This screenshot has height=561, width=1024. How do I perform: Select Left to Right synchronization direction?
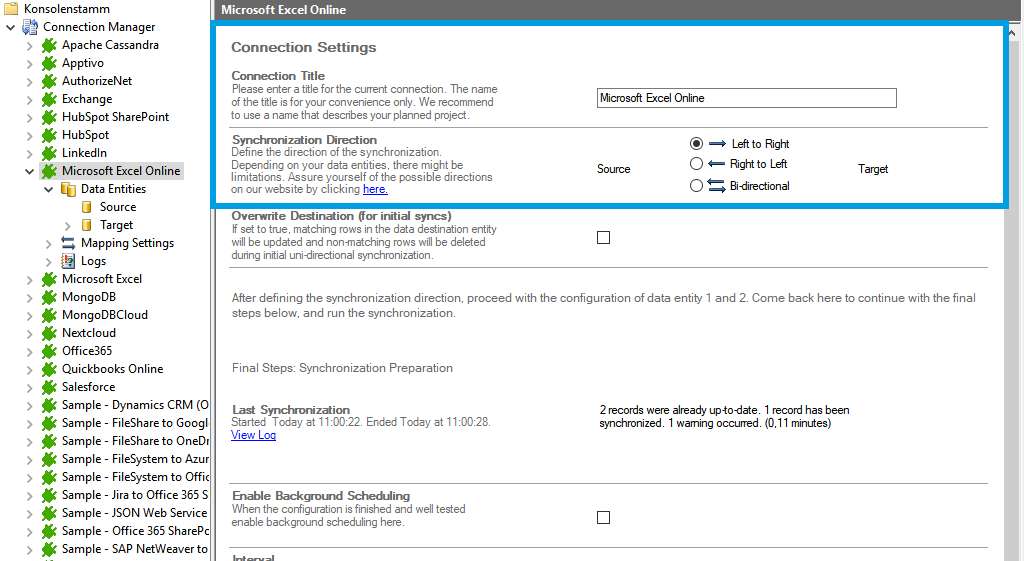[697, 144]
